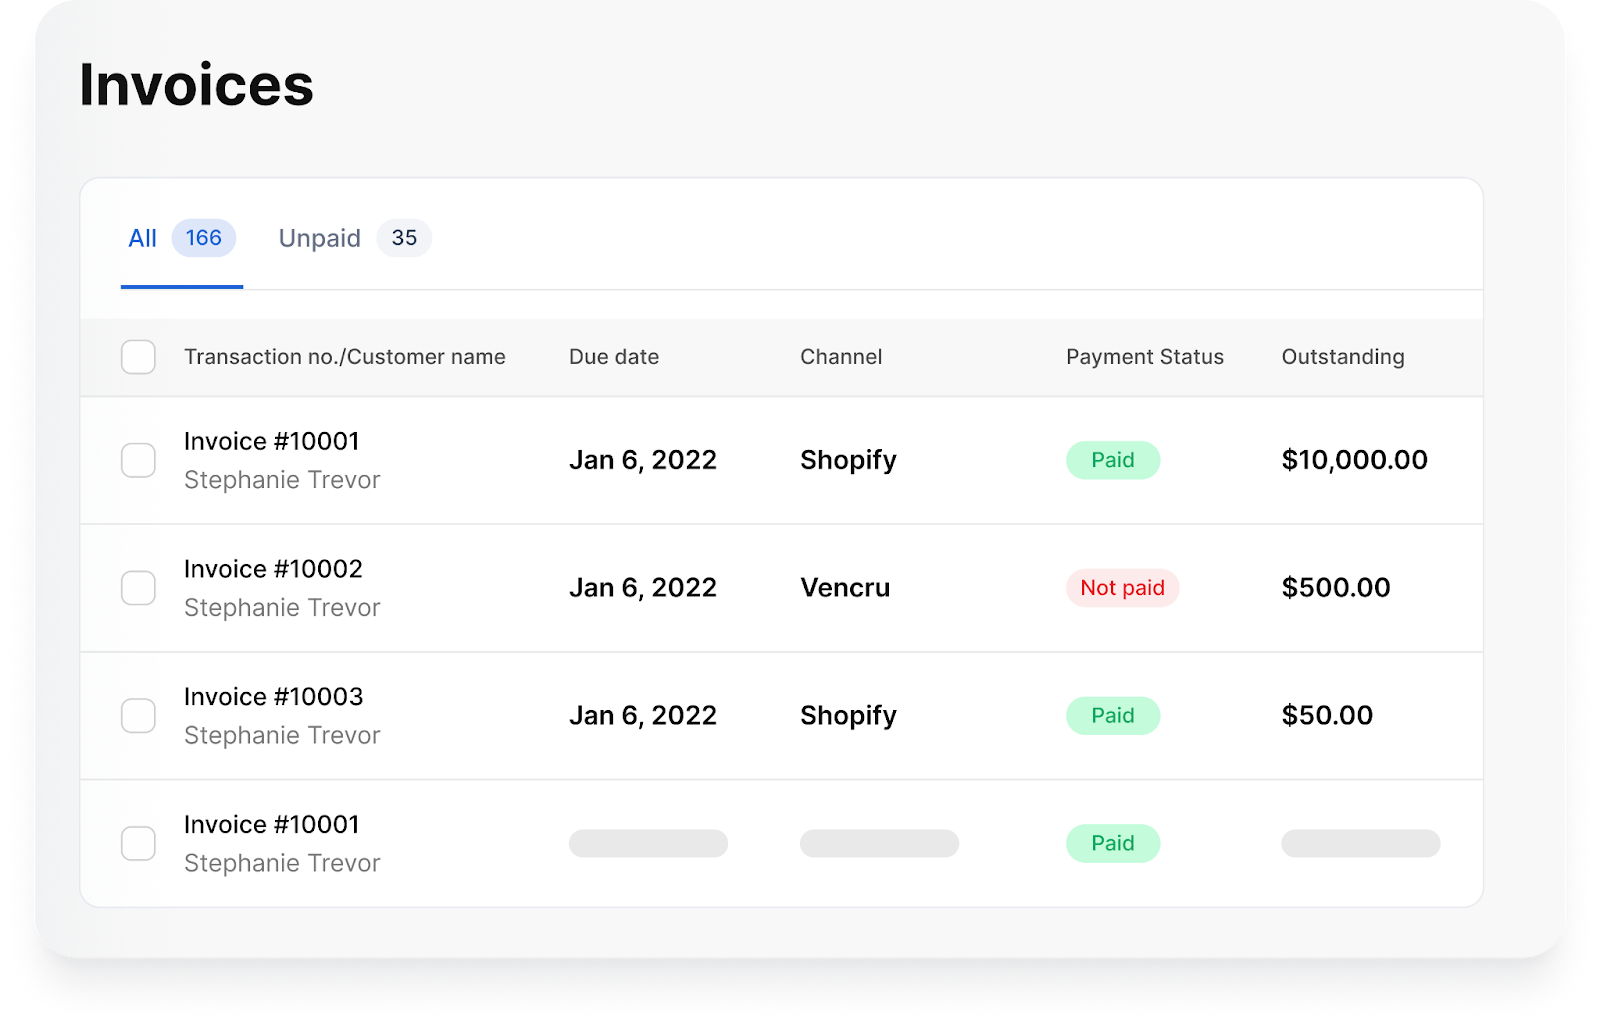Click the Channel column header
Viewport: 1600px width, 1027px height.
pos(841,357)
